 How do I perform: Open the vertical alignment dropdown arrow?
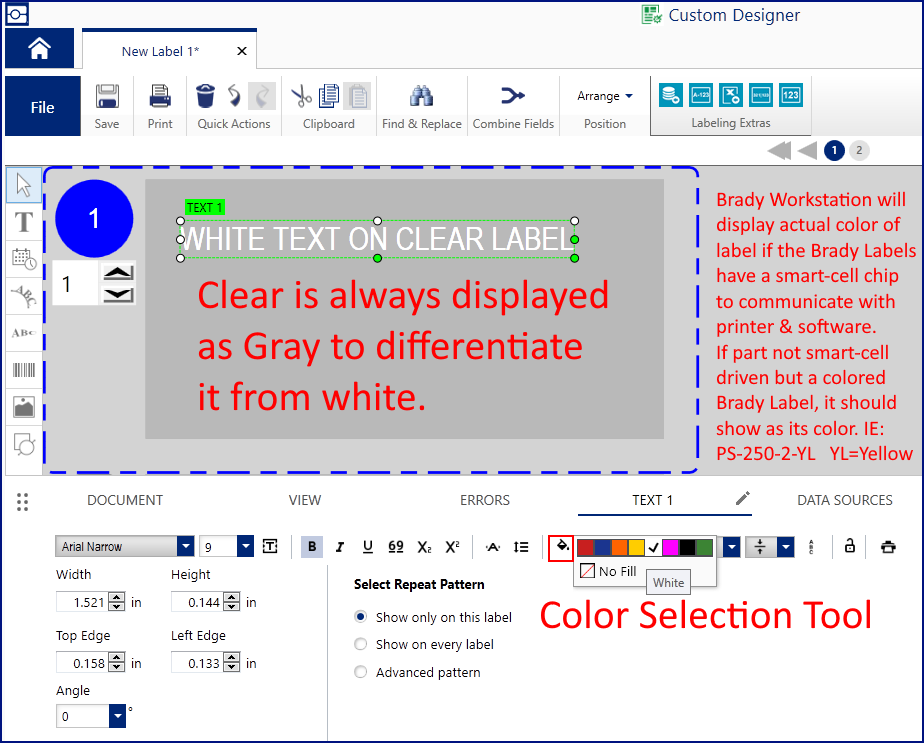click(x=786, y=547)
